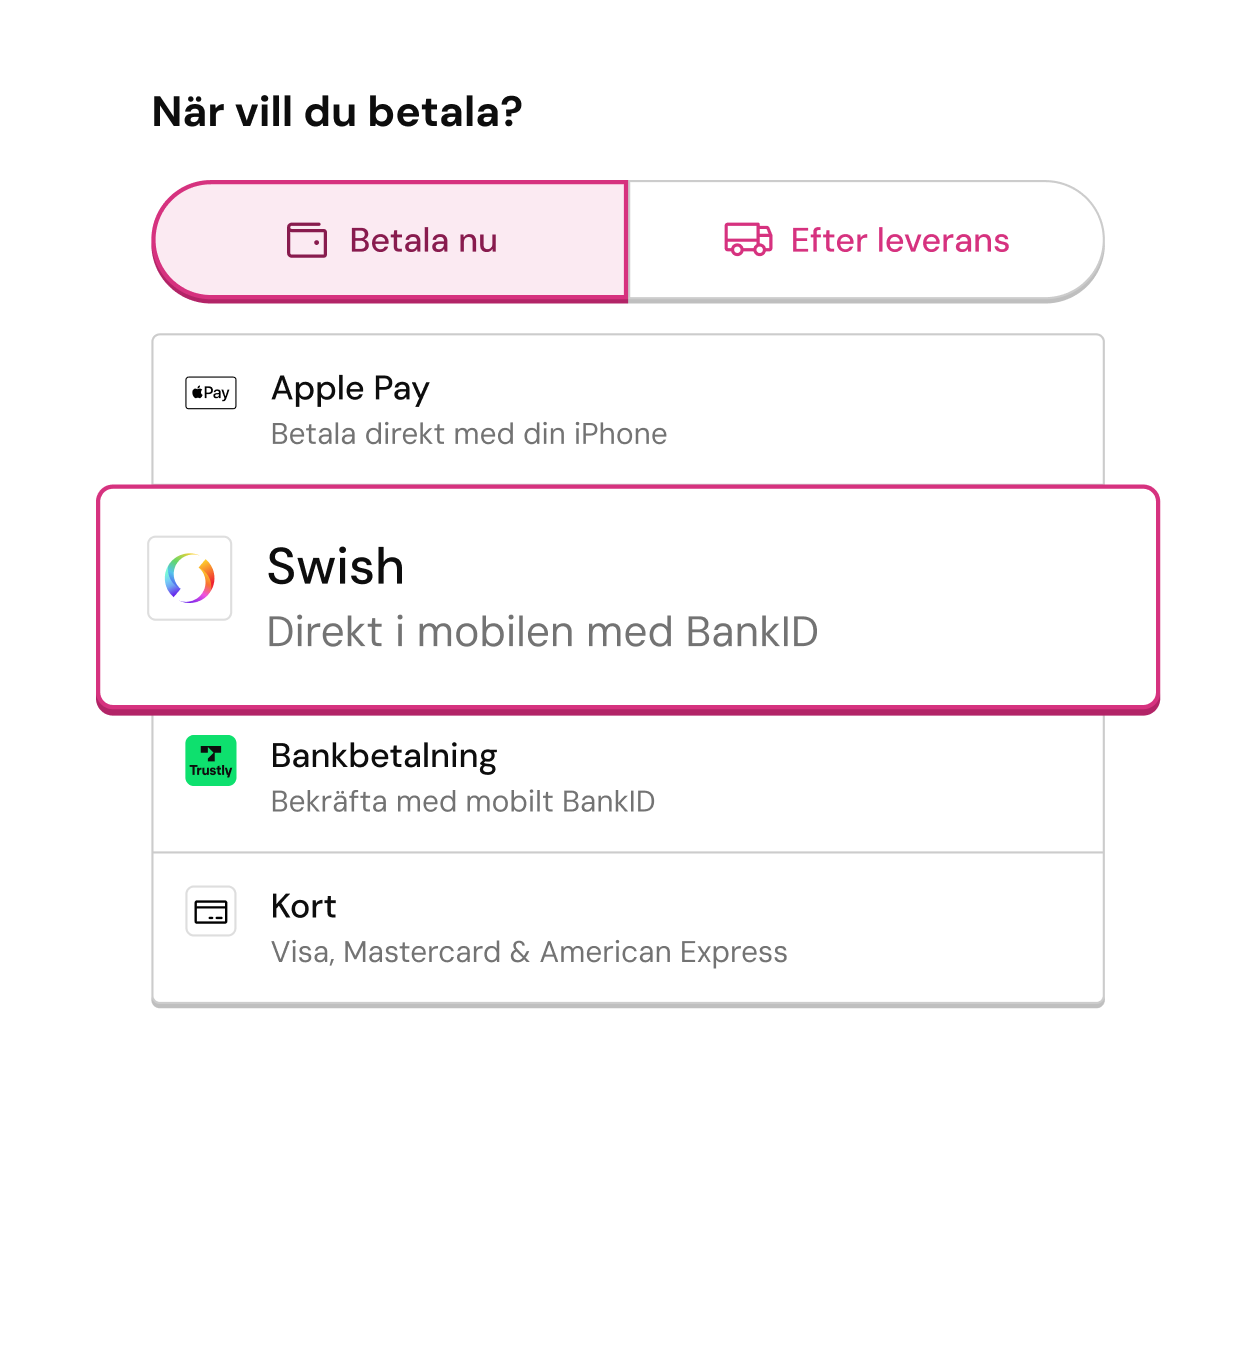This screenshot has height=1360, width=1260.
Task: Click the wallet icon in Betala nu
Action: pyautogui.click(x=307, y=240)
